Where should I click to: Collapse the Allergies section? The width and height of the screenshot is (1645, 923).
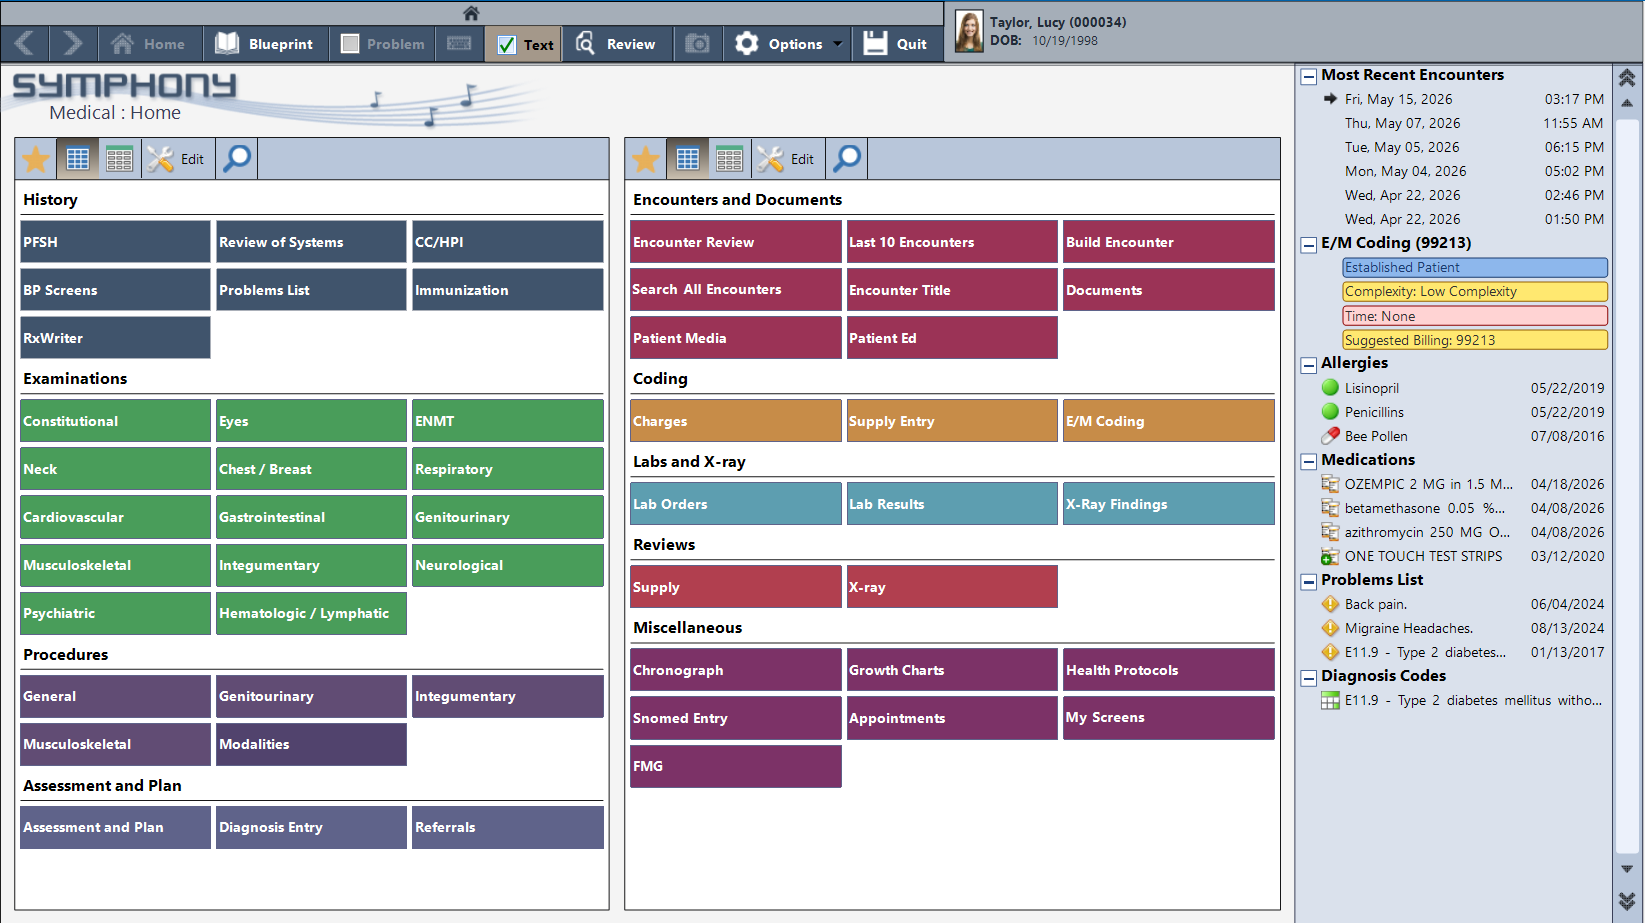[1308, 364]
